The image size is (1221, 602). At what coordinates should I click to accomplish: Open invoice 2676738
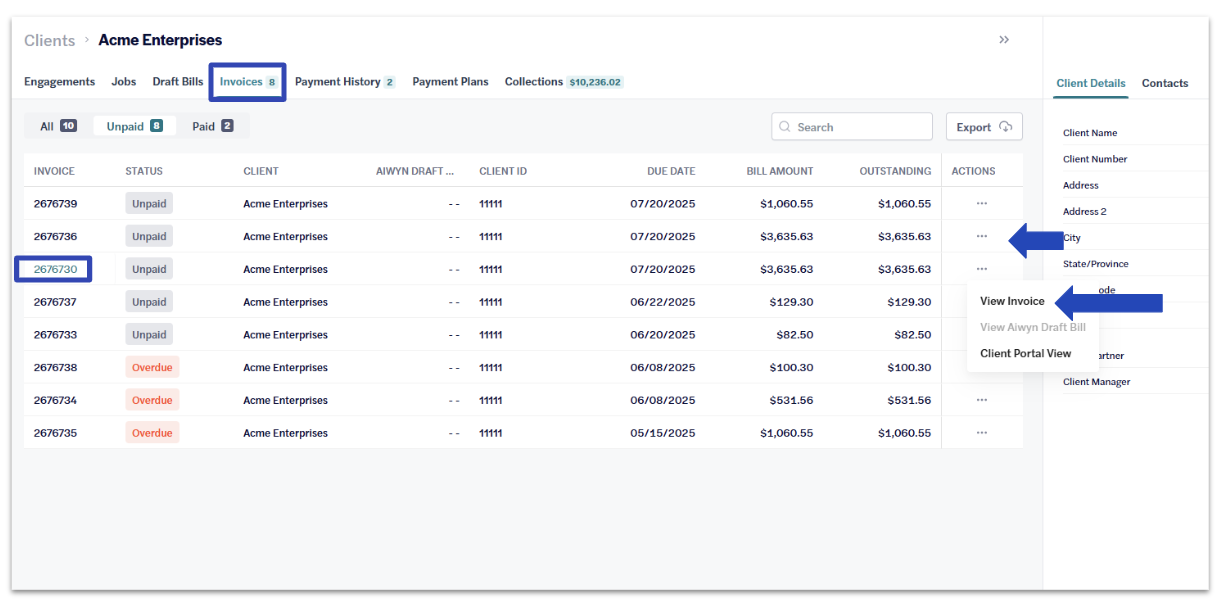tap(55, 367)
